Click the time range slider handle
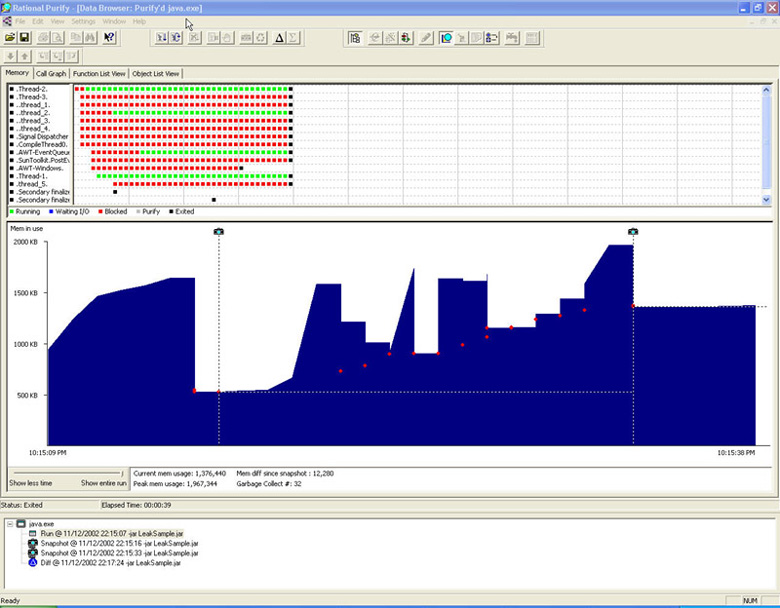This screenshot has height=608, width=780. tap(122, 473)
